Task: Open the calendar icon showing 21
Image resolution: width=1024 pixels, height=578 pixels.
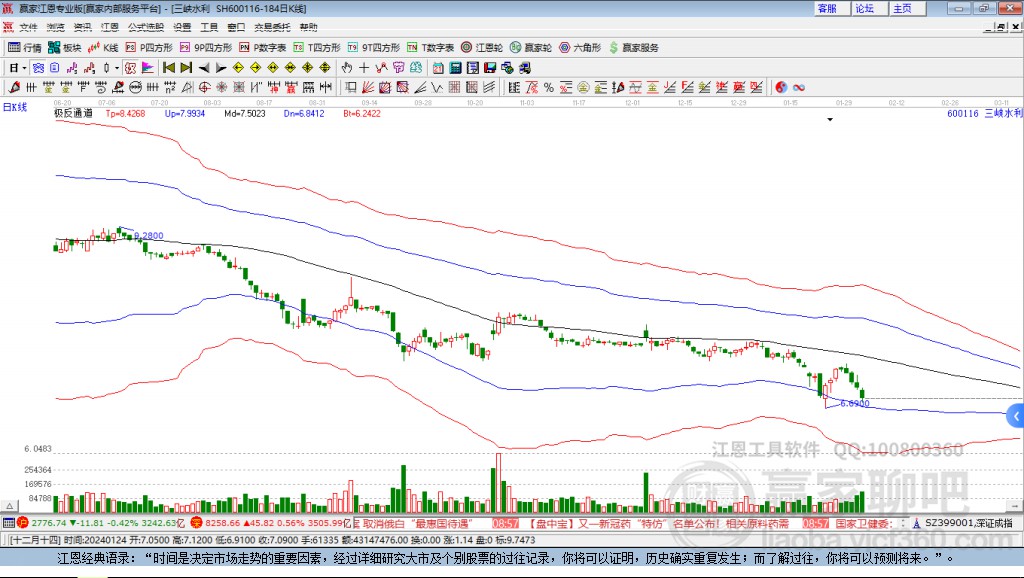Action: 438,68
